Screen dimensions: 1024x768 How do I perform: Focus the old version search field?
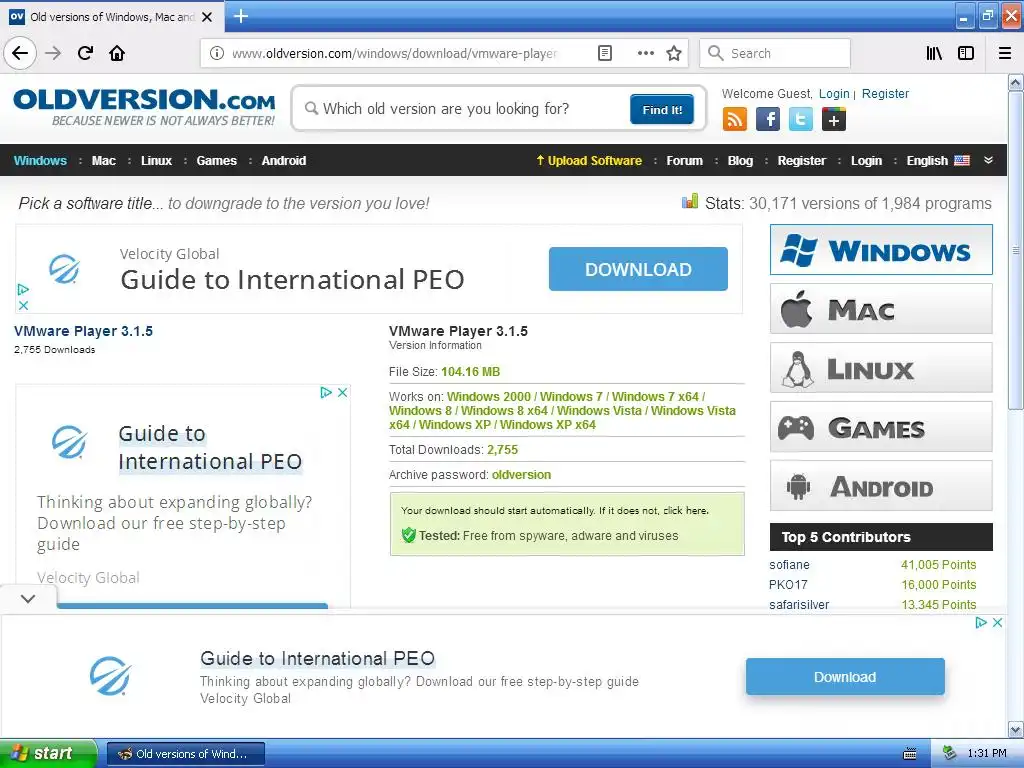point(464,108)
